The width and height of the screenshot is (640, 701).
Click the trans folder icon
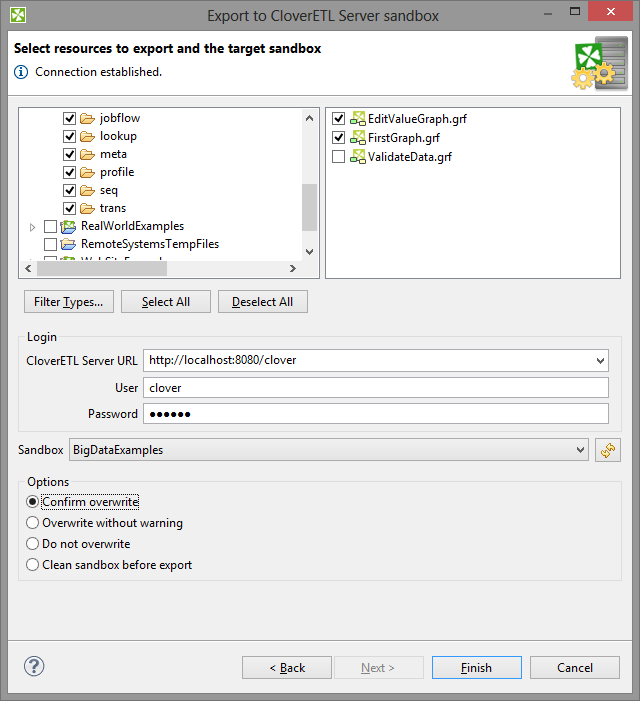click(88, 208)
